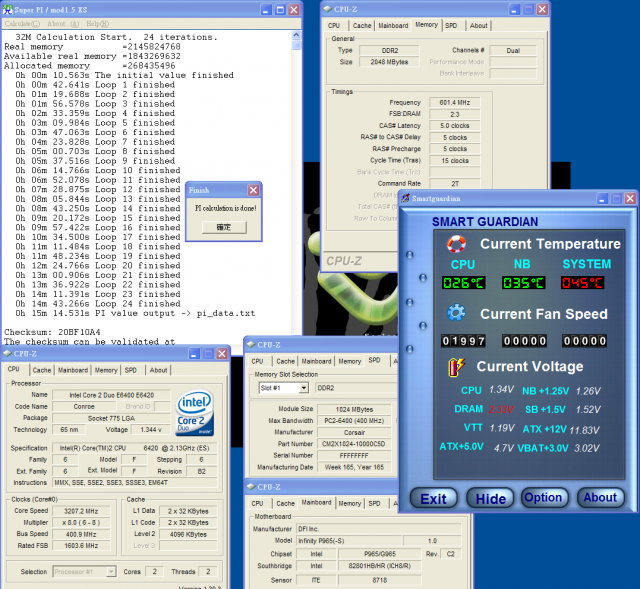
Task: Click the Part Number CM2X1024-10000C5D field
Action: coord(353,444)
